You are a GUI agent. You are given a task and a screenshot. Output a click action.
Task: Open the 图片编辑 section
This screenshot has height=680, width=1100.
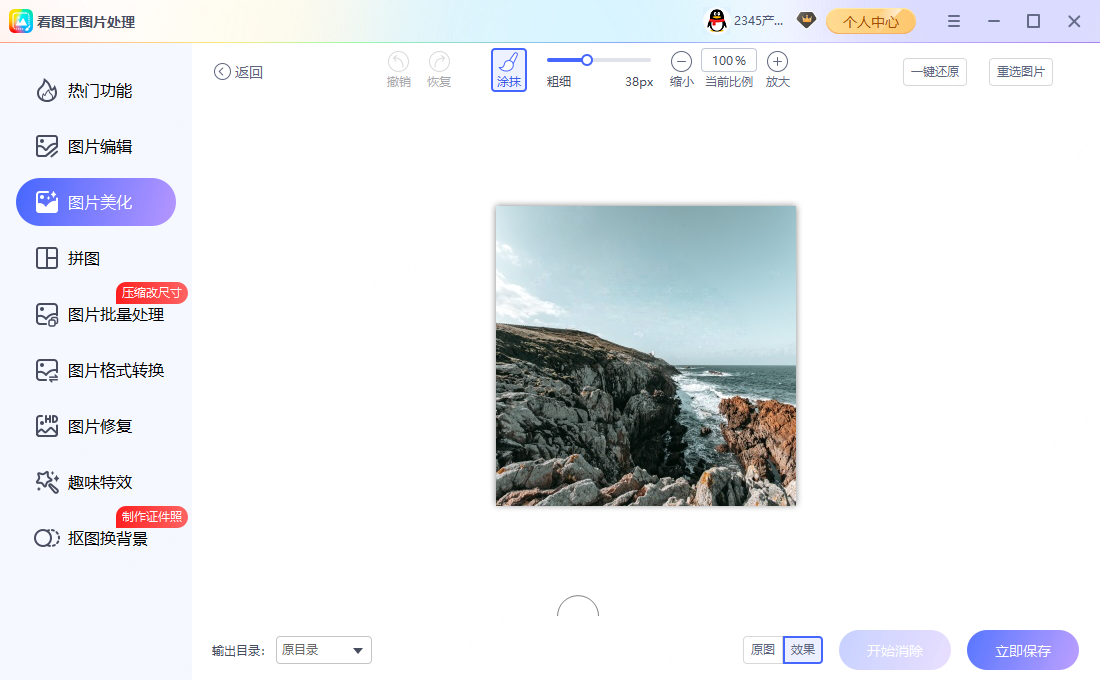pyautogui.click(x=96, y=147)
